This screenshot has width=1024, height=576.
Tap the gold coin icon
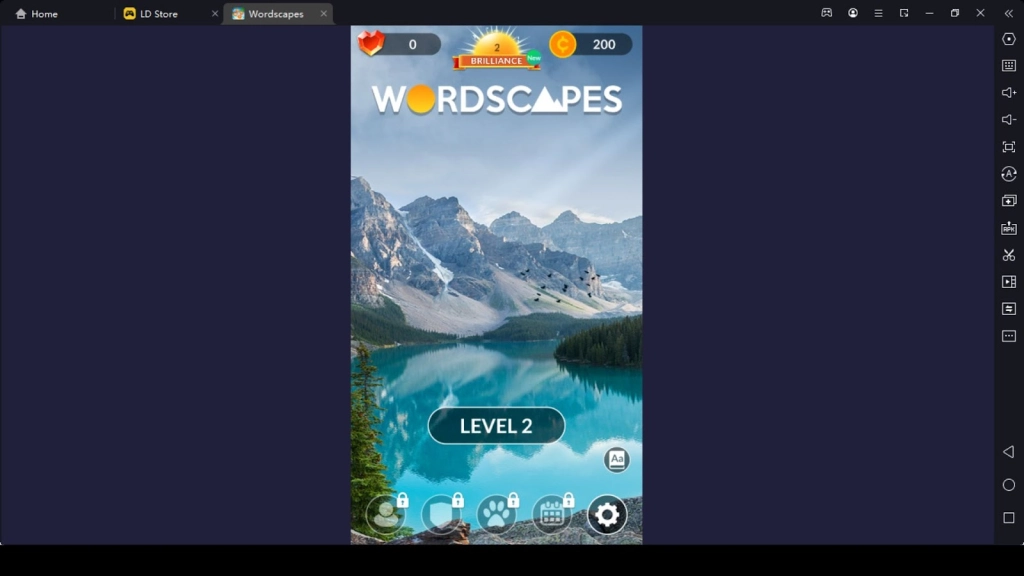coord(562,44)
